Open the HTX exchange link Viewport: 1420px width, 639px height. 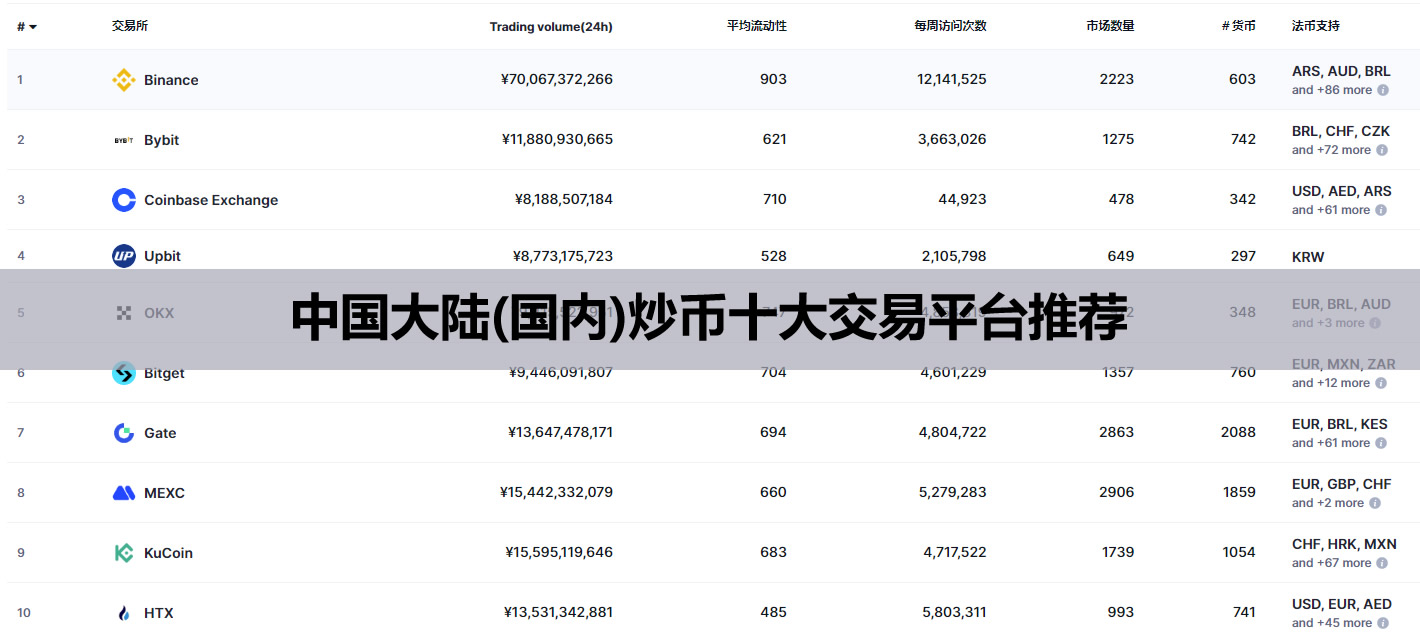click(158, 613)
